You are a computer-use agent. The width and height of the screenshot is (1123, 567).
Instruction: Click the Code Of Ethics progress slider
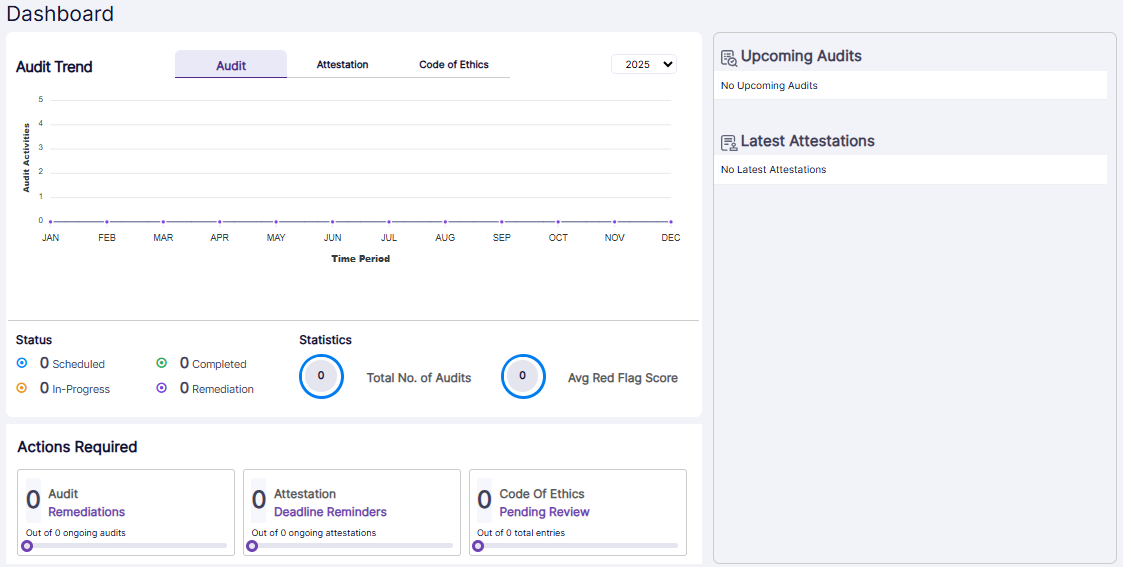[x=577, y=546]
